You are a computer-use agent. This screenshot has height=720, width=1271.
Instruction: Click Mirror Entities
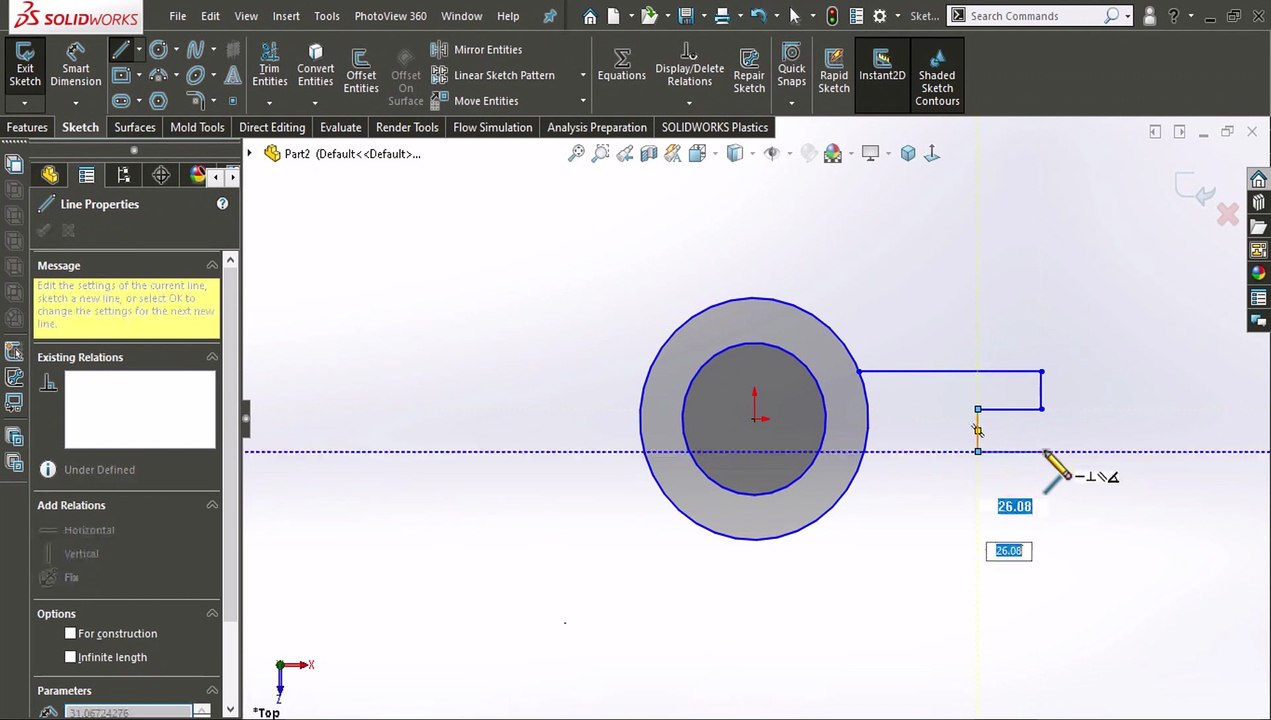pyautogui.click(x=477, y=50)
